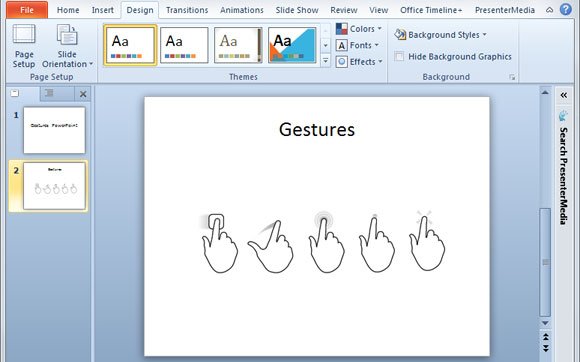Open the Effects theme dropdown
The height and width of the screenshot is (362, 580).
359,62
